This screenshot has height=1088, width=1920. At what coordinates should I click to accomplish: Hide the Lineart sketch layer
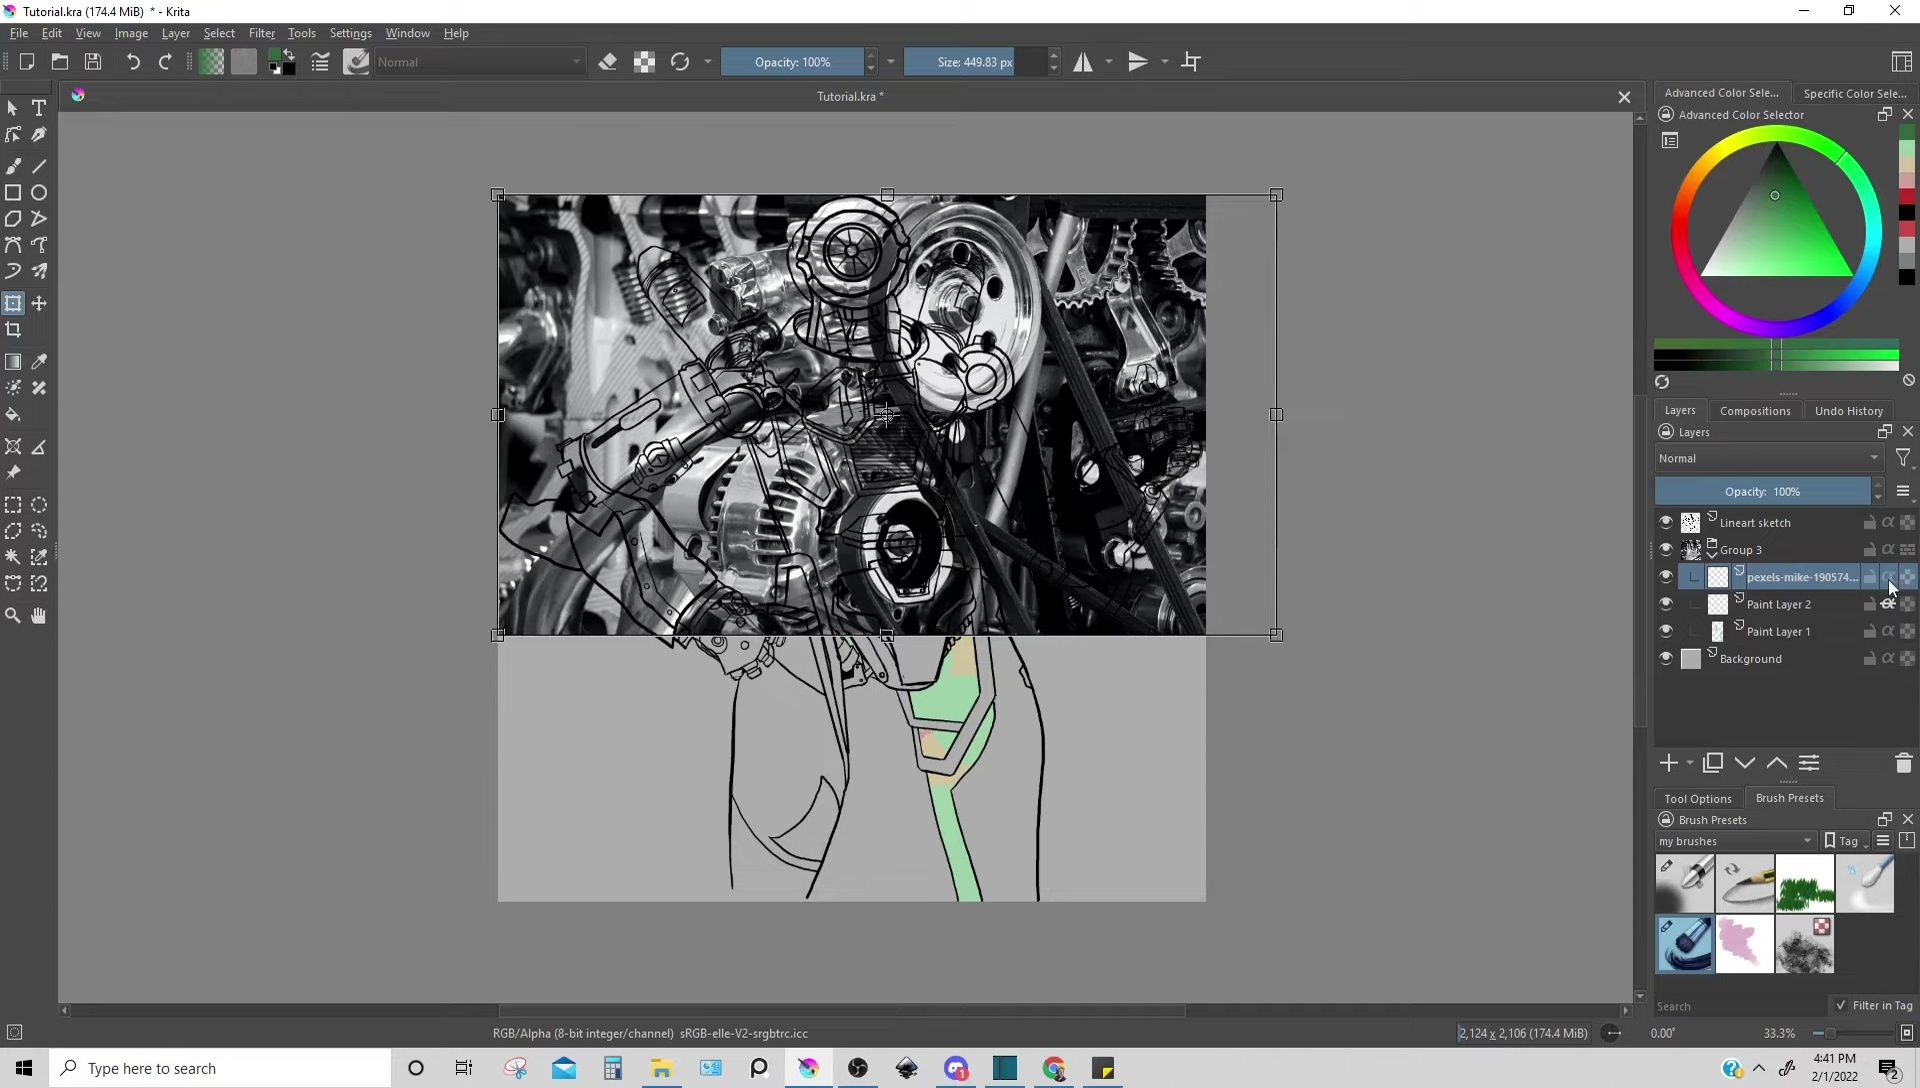tap(1666, 522)
